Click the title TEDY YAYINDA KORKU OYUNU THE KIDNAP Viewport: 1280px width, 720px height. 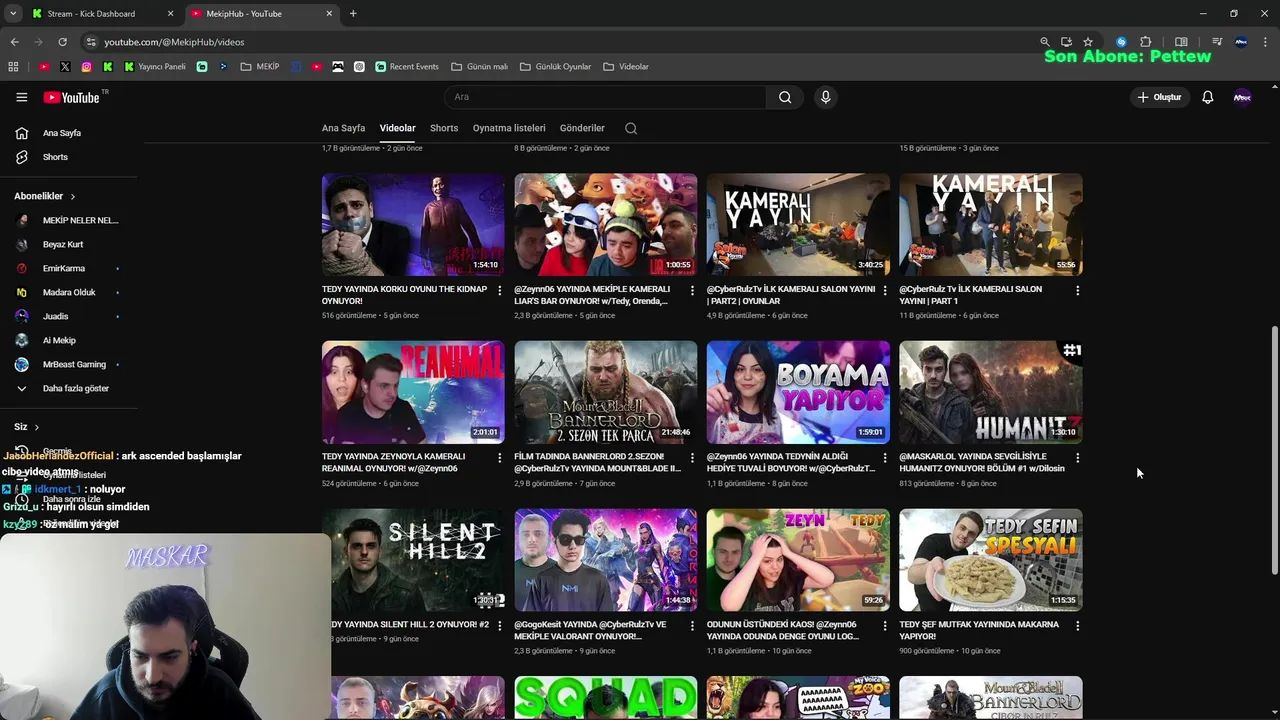(404, 295)
